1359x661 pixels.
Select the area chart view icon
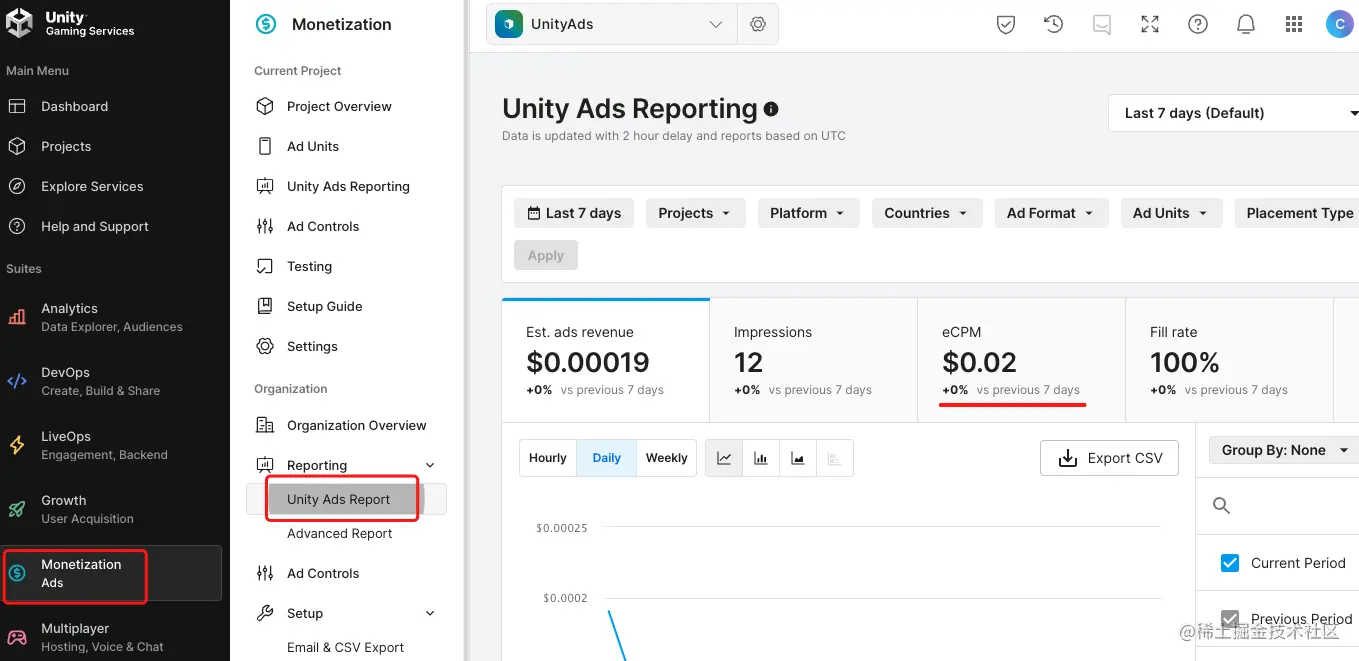click(x=797, y=457)
